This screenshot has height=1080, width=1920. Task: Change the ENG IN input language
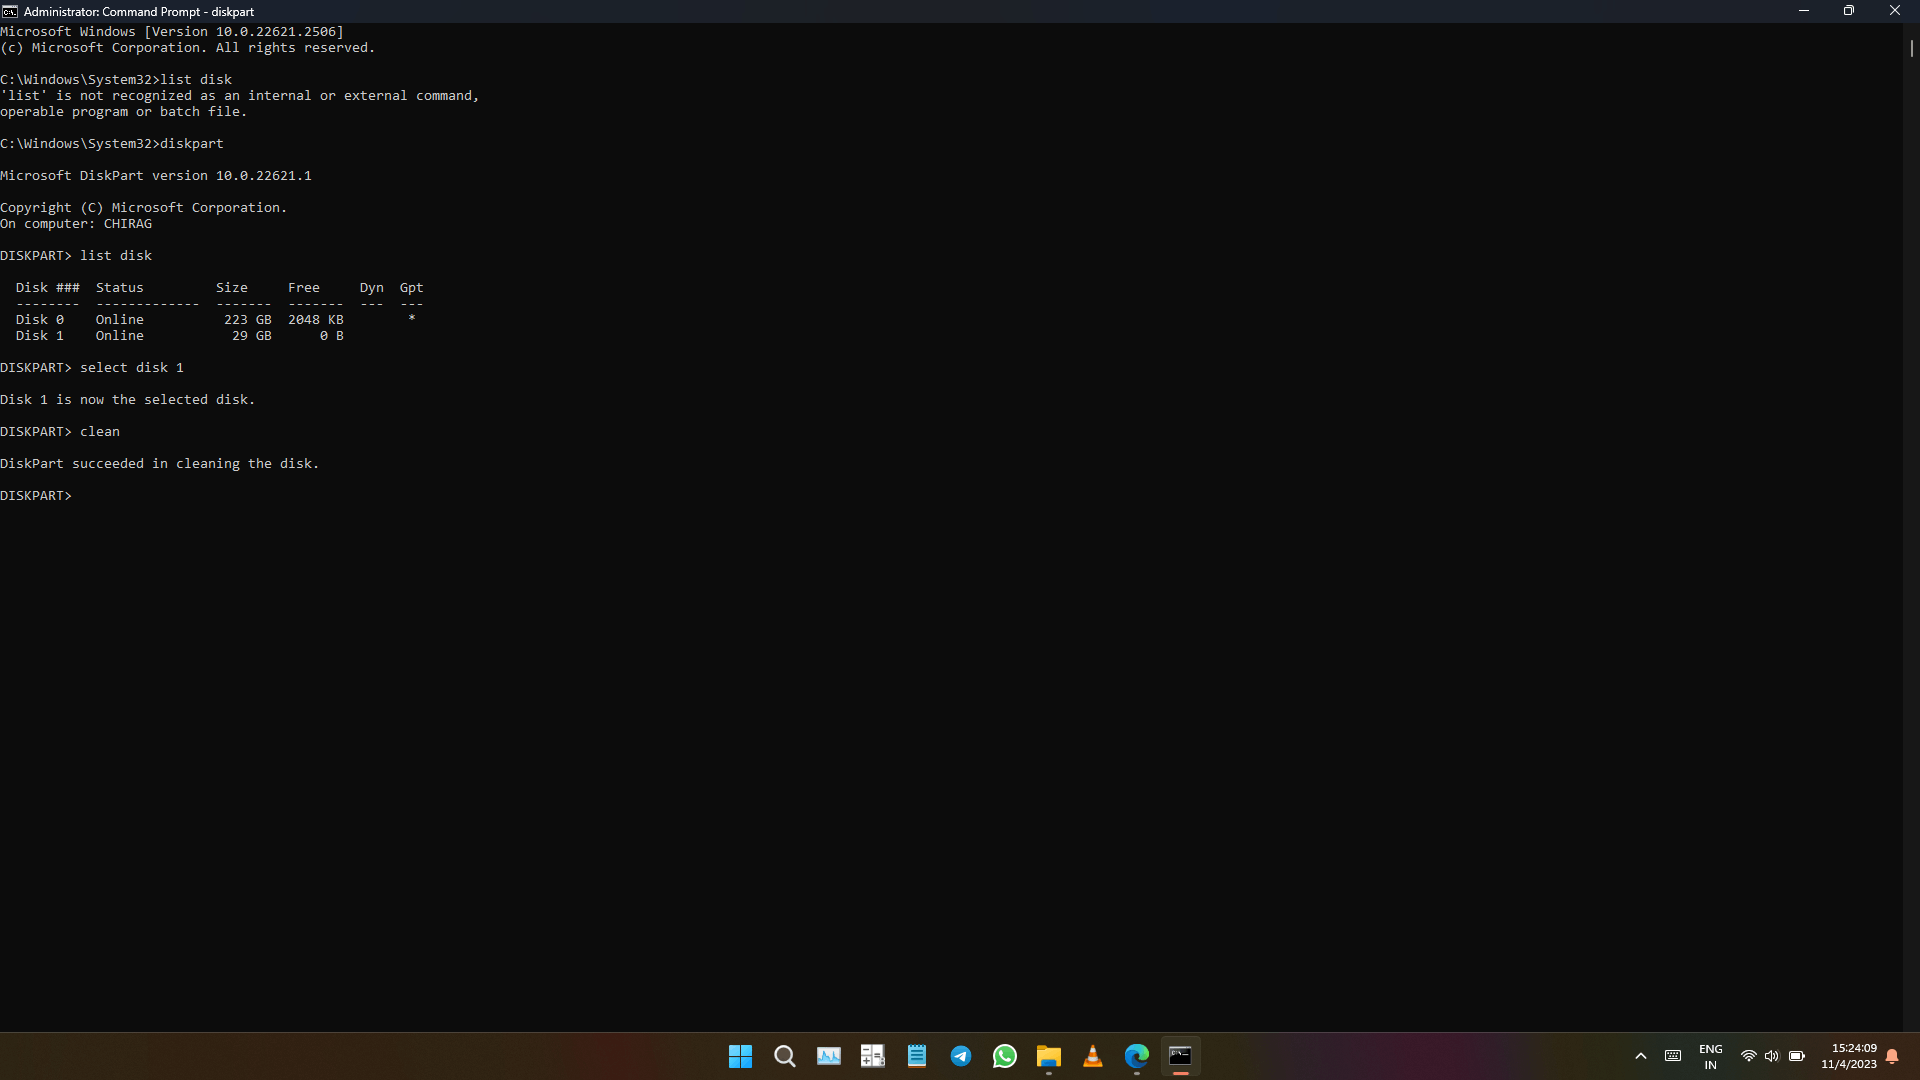[1711, 1056]
